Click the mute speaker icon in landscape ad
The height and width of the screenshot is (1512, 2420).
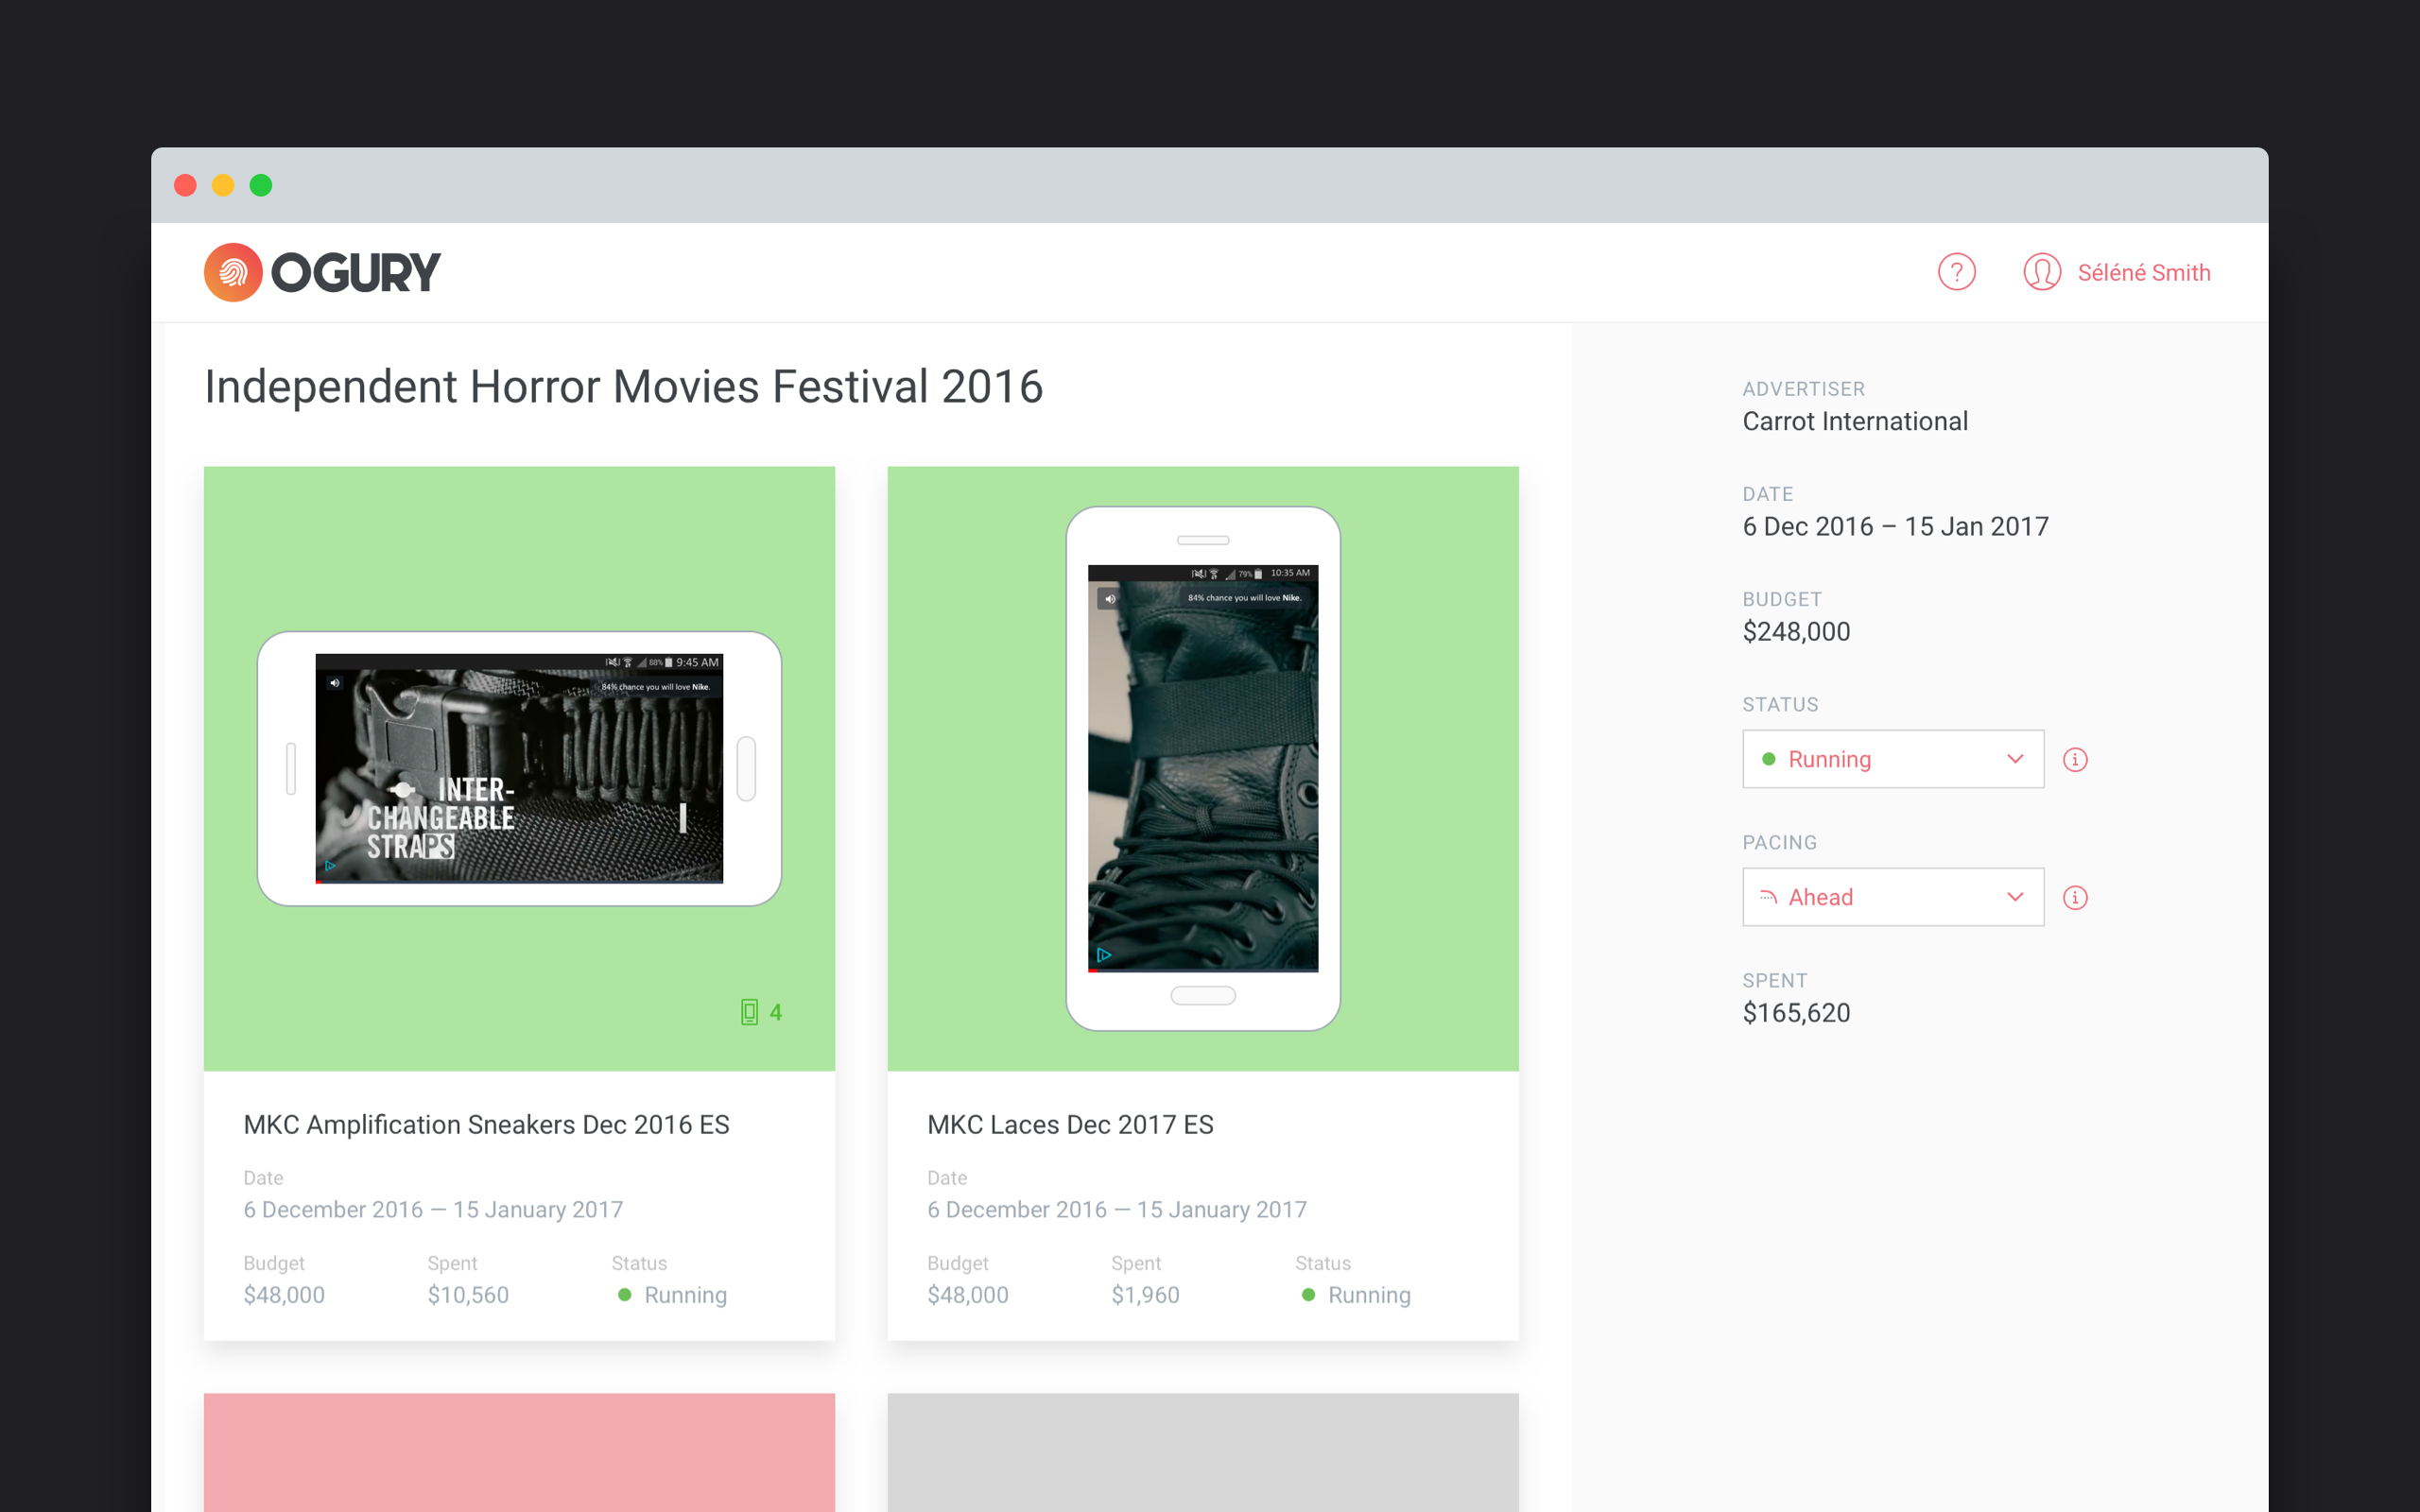point(335,683)
